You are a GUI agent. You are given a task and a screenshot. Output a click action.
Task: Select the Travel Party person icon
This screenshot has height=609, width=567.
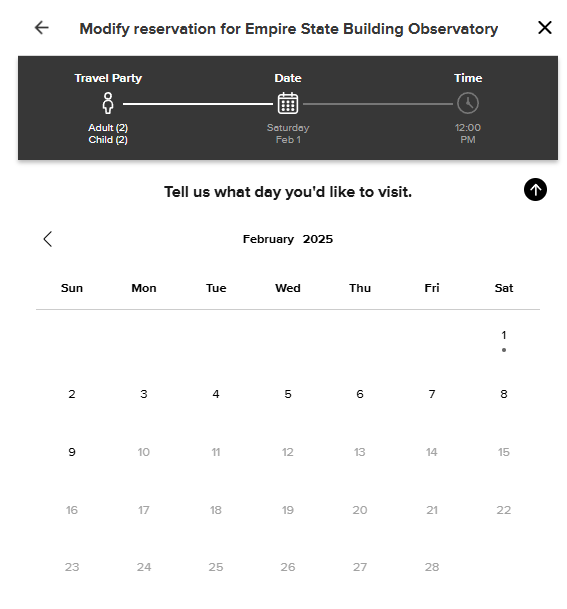pyautogui.click(x=108, y=103)
